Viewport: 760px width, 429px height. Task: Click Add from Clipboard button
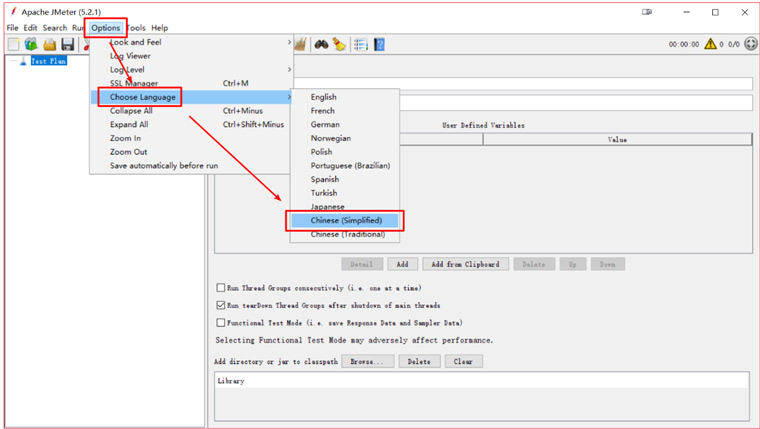(x=465, y=264)
